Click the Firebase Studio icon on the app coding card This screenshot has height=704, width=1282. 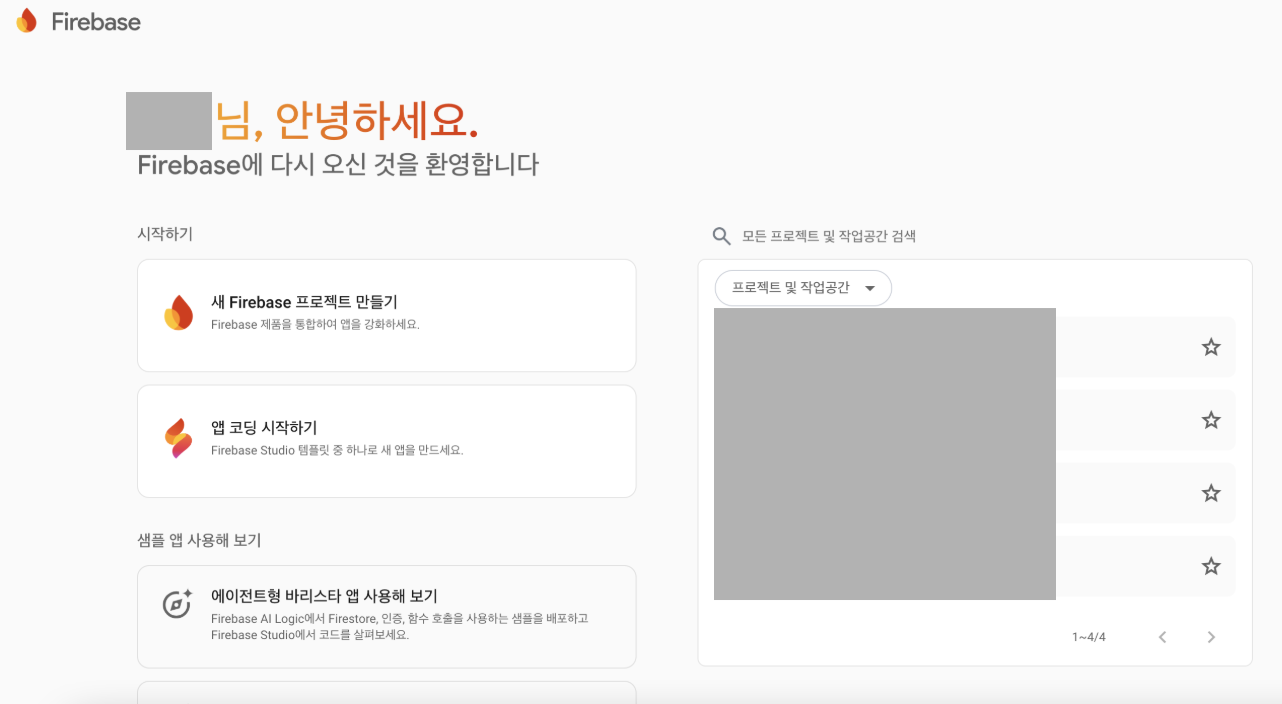179,439
